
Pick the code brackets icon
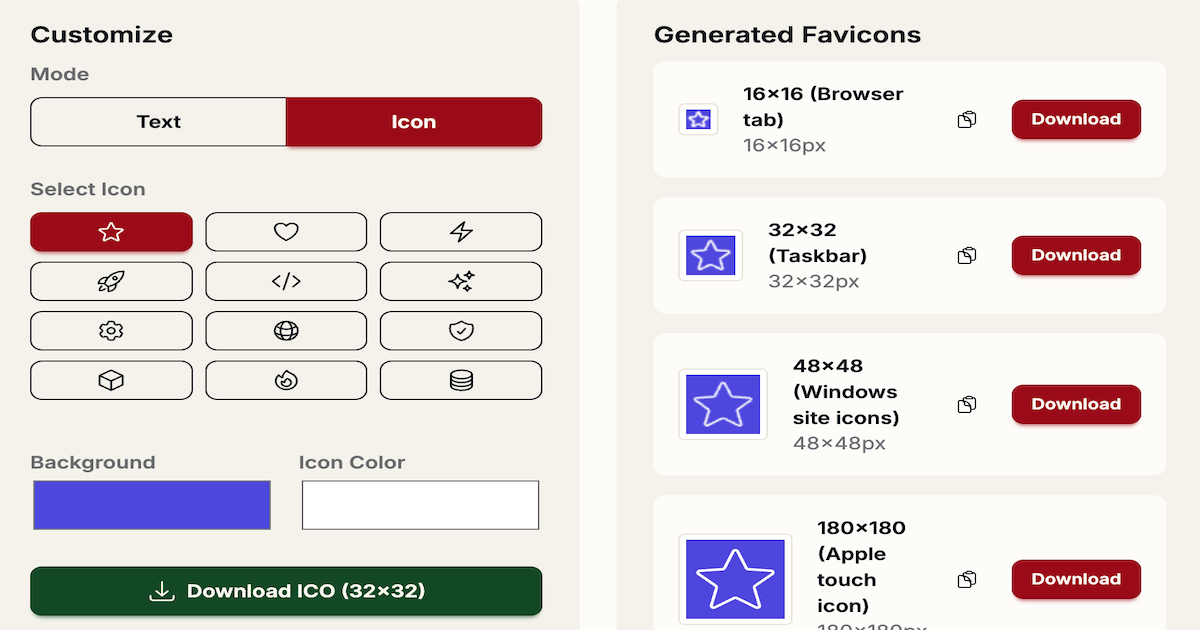coord(286,281)
